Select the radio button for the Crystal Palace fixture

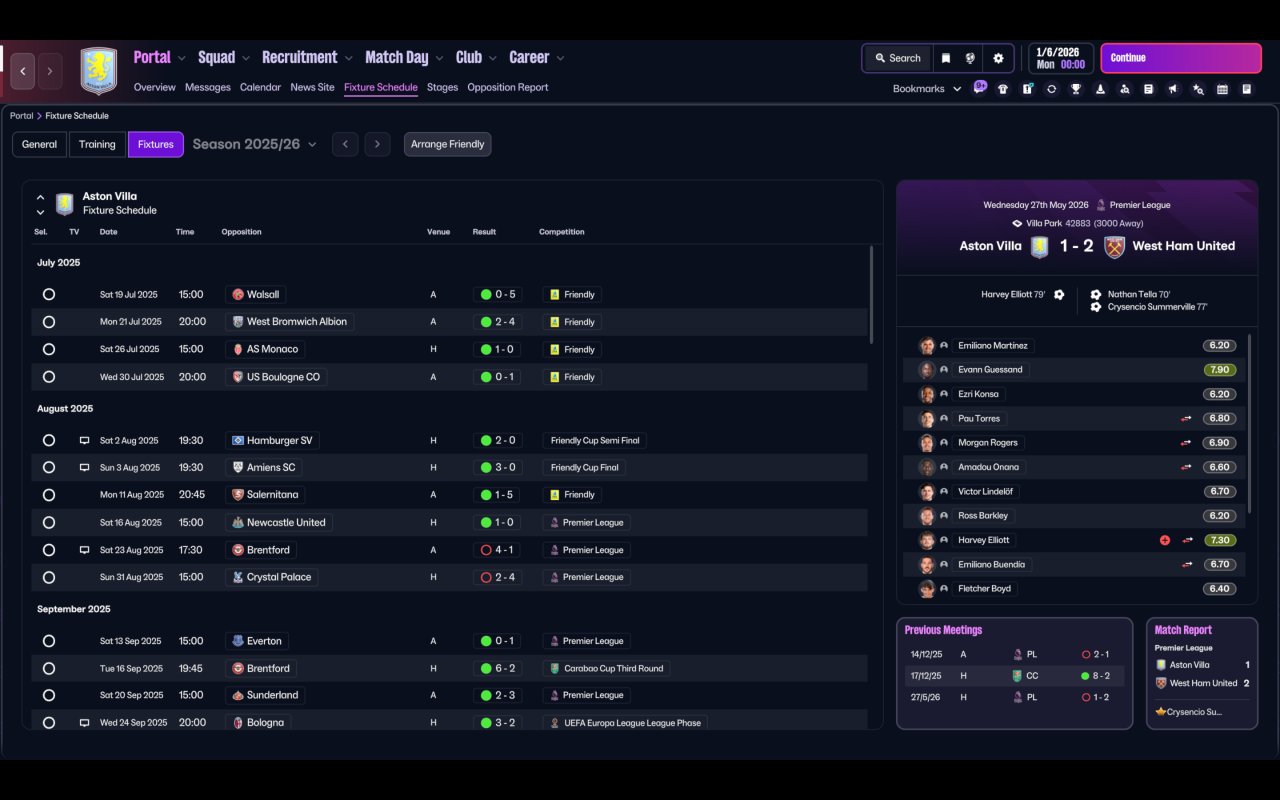click(x=49, y=577)
